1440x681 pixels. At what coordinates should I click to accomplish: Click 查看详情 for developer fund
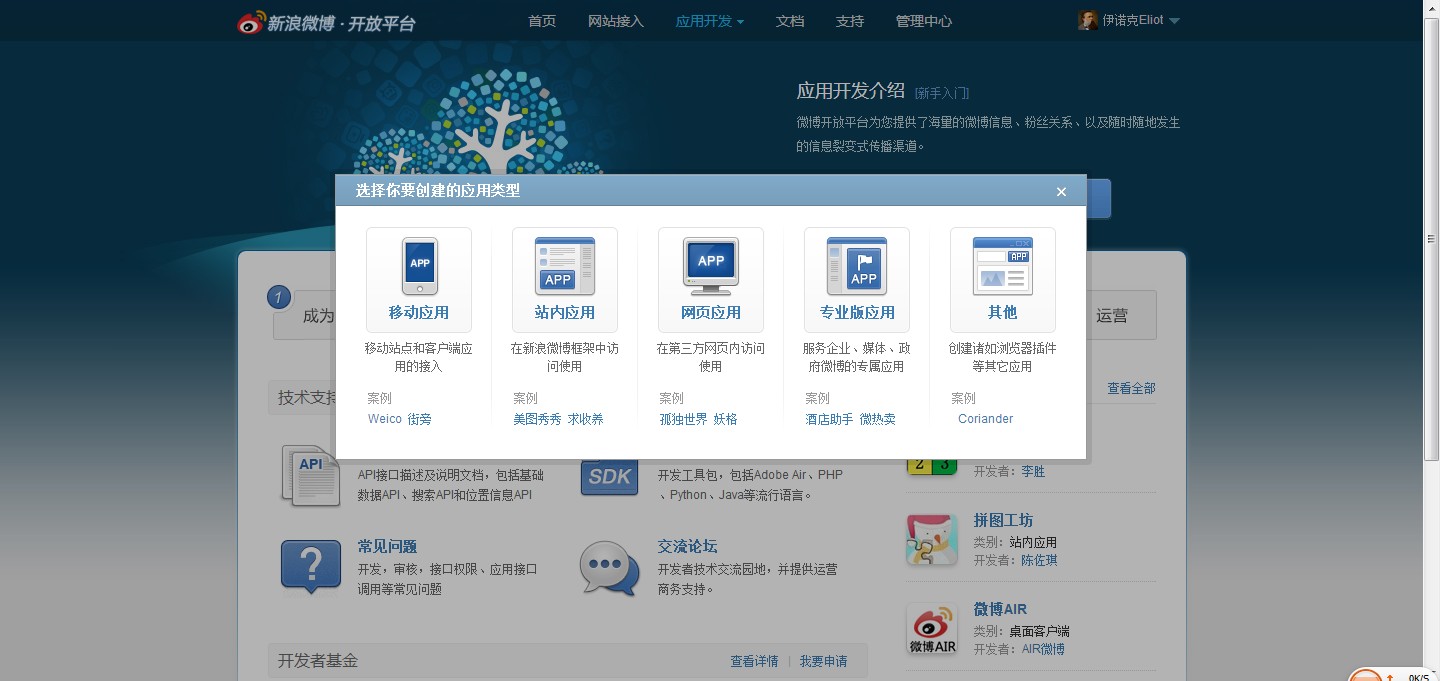tap(754, 661)
